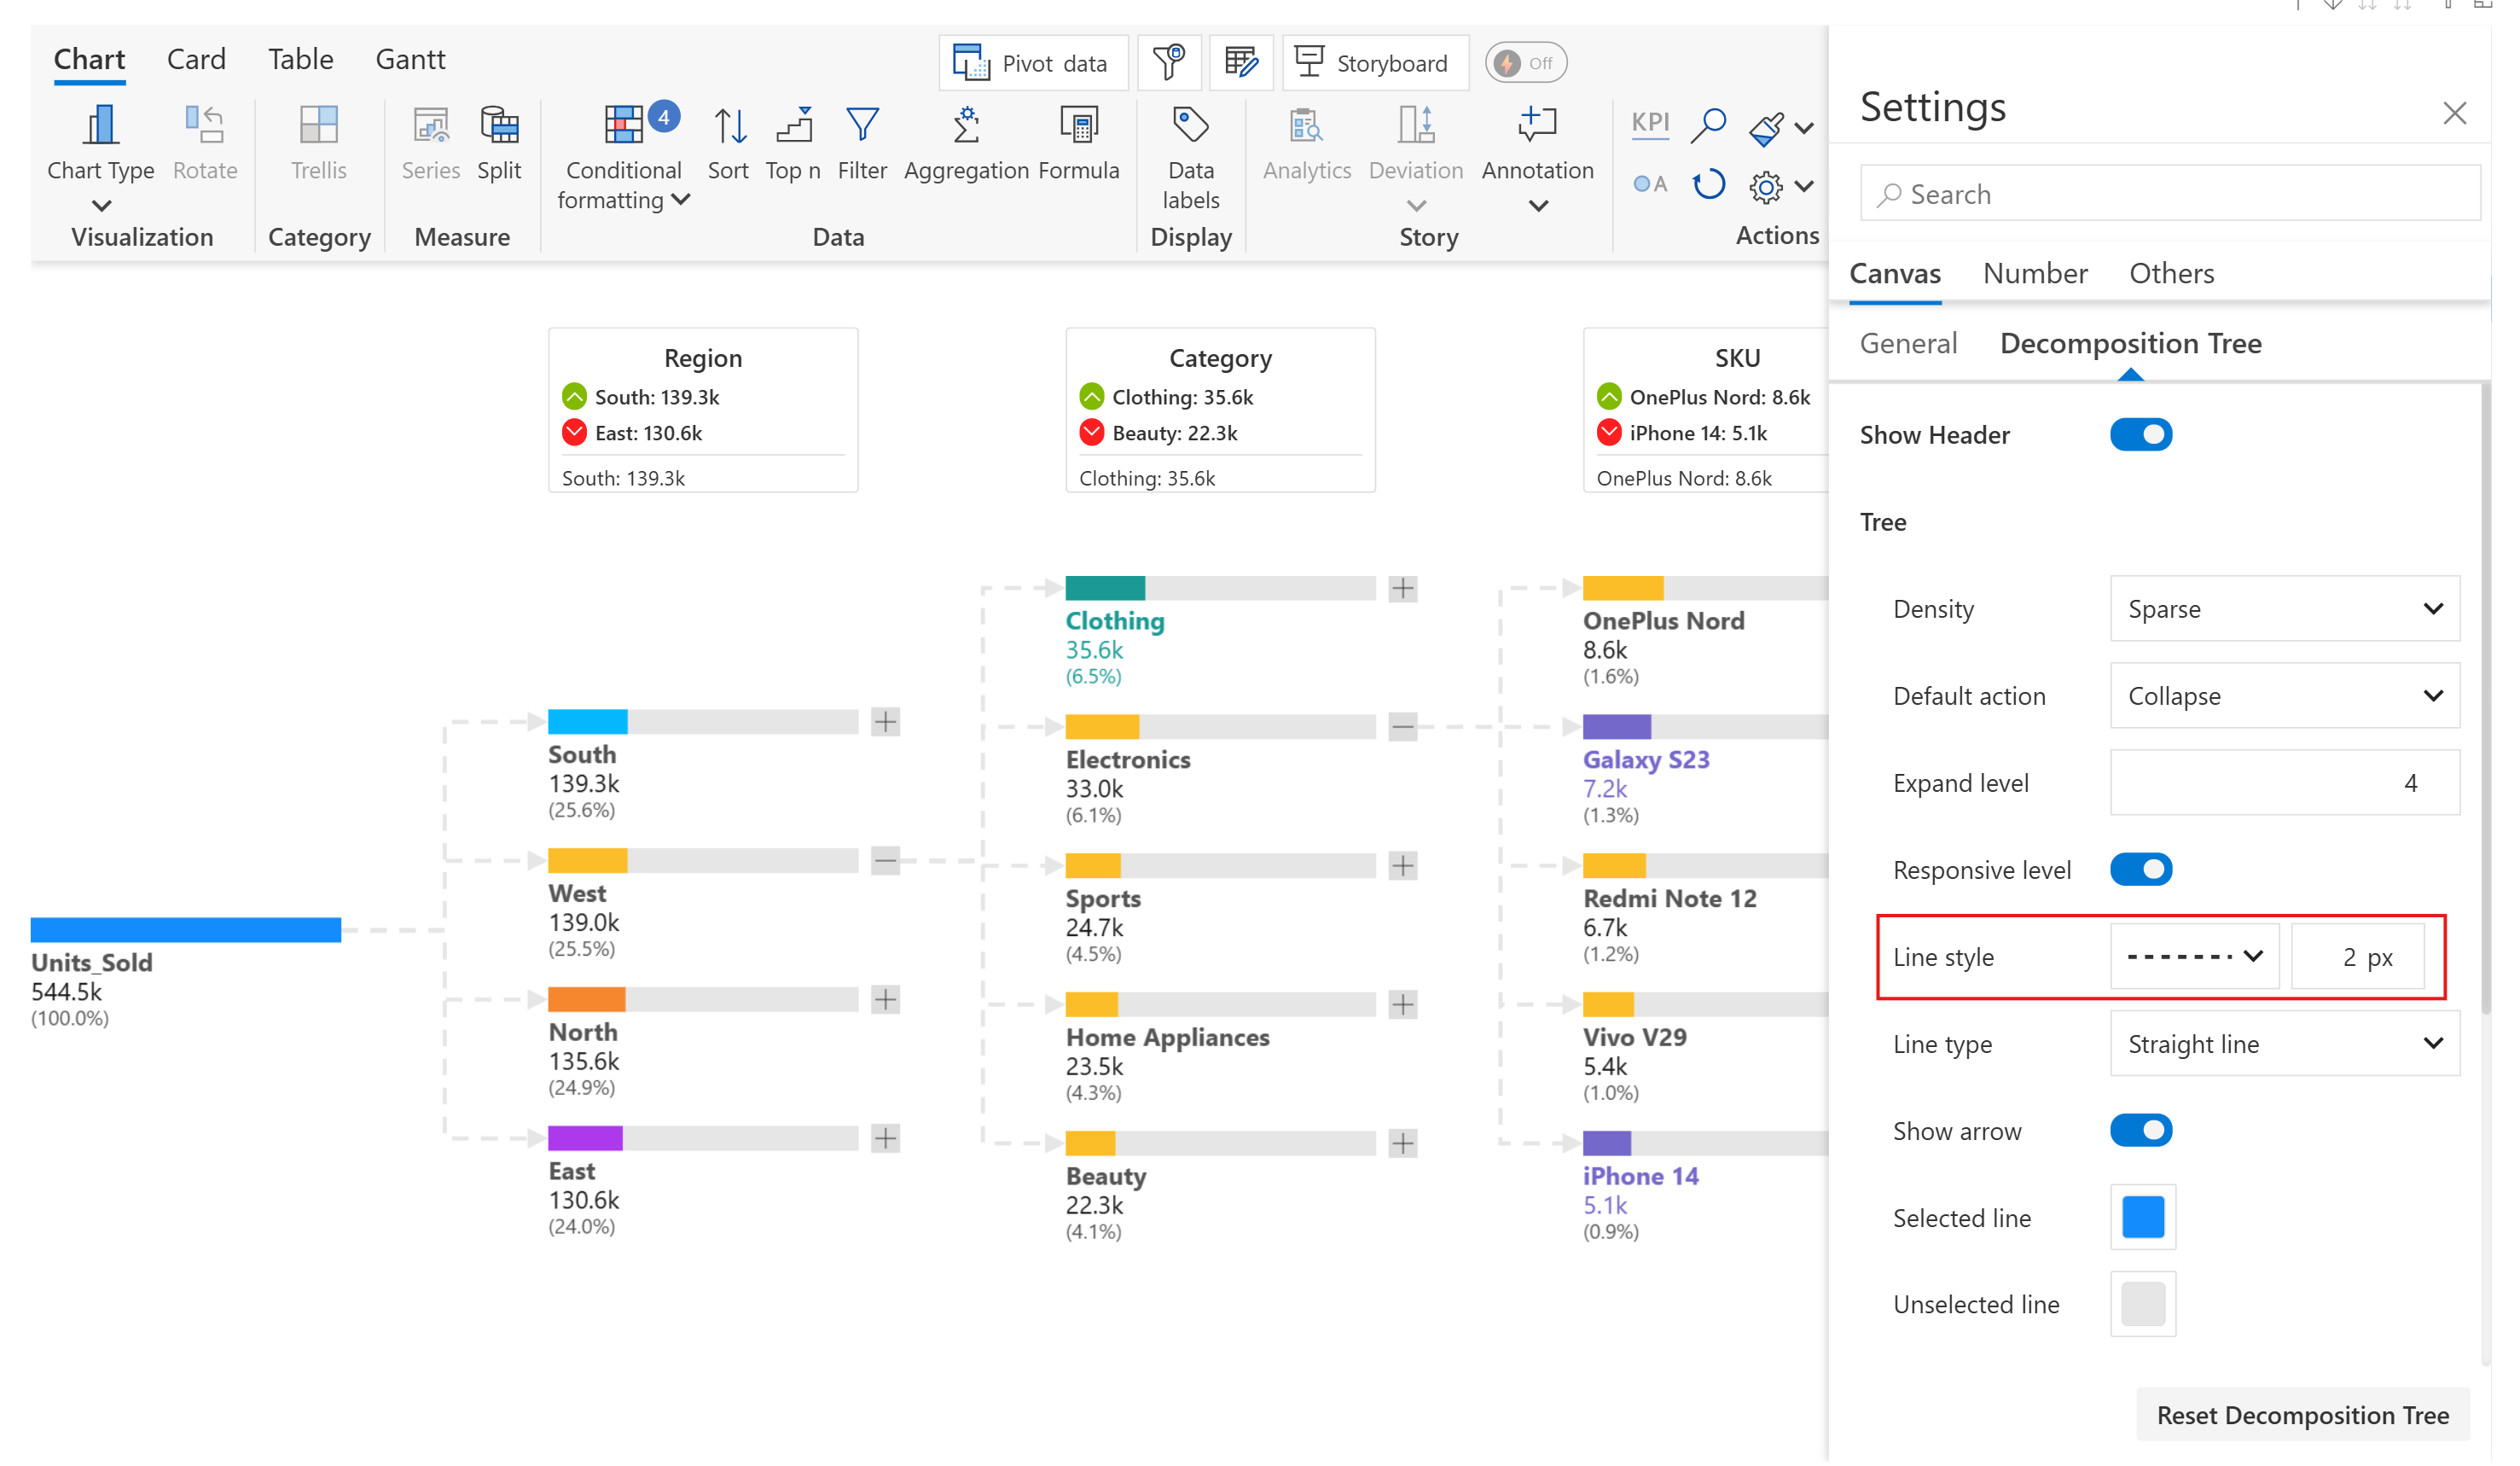Disable the Responsive level toggle
This screenshot has width=2520, height=1466.
tap(2140, 870)
